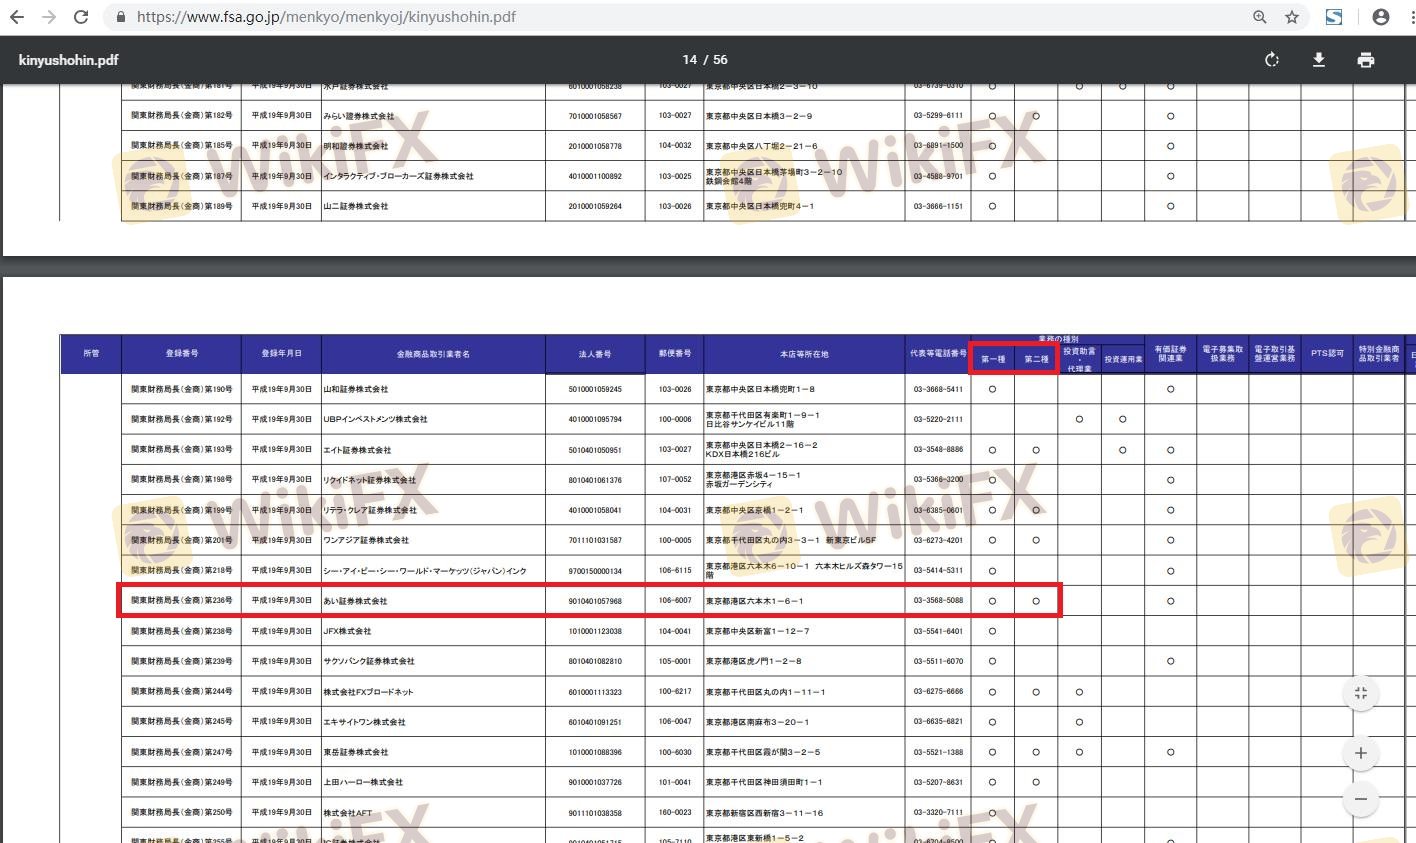Click the total page count 56

(x=720, y=60)
